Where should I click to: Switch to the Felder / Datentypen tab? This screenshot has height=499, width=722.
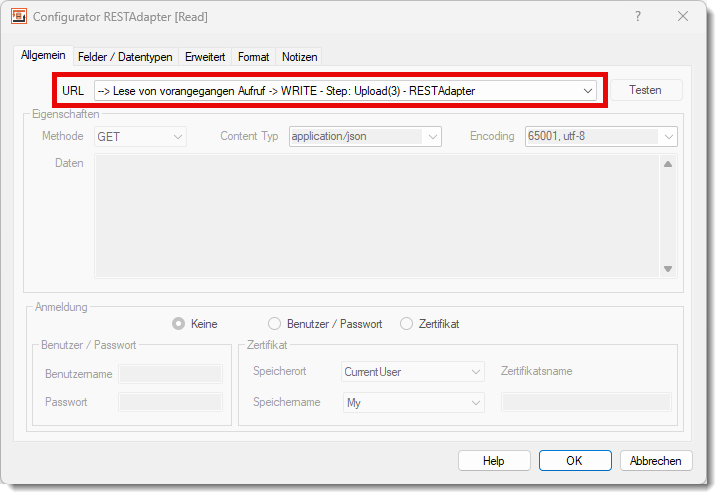(x=125, y=57)
